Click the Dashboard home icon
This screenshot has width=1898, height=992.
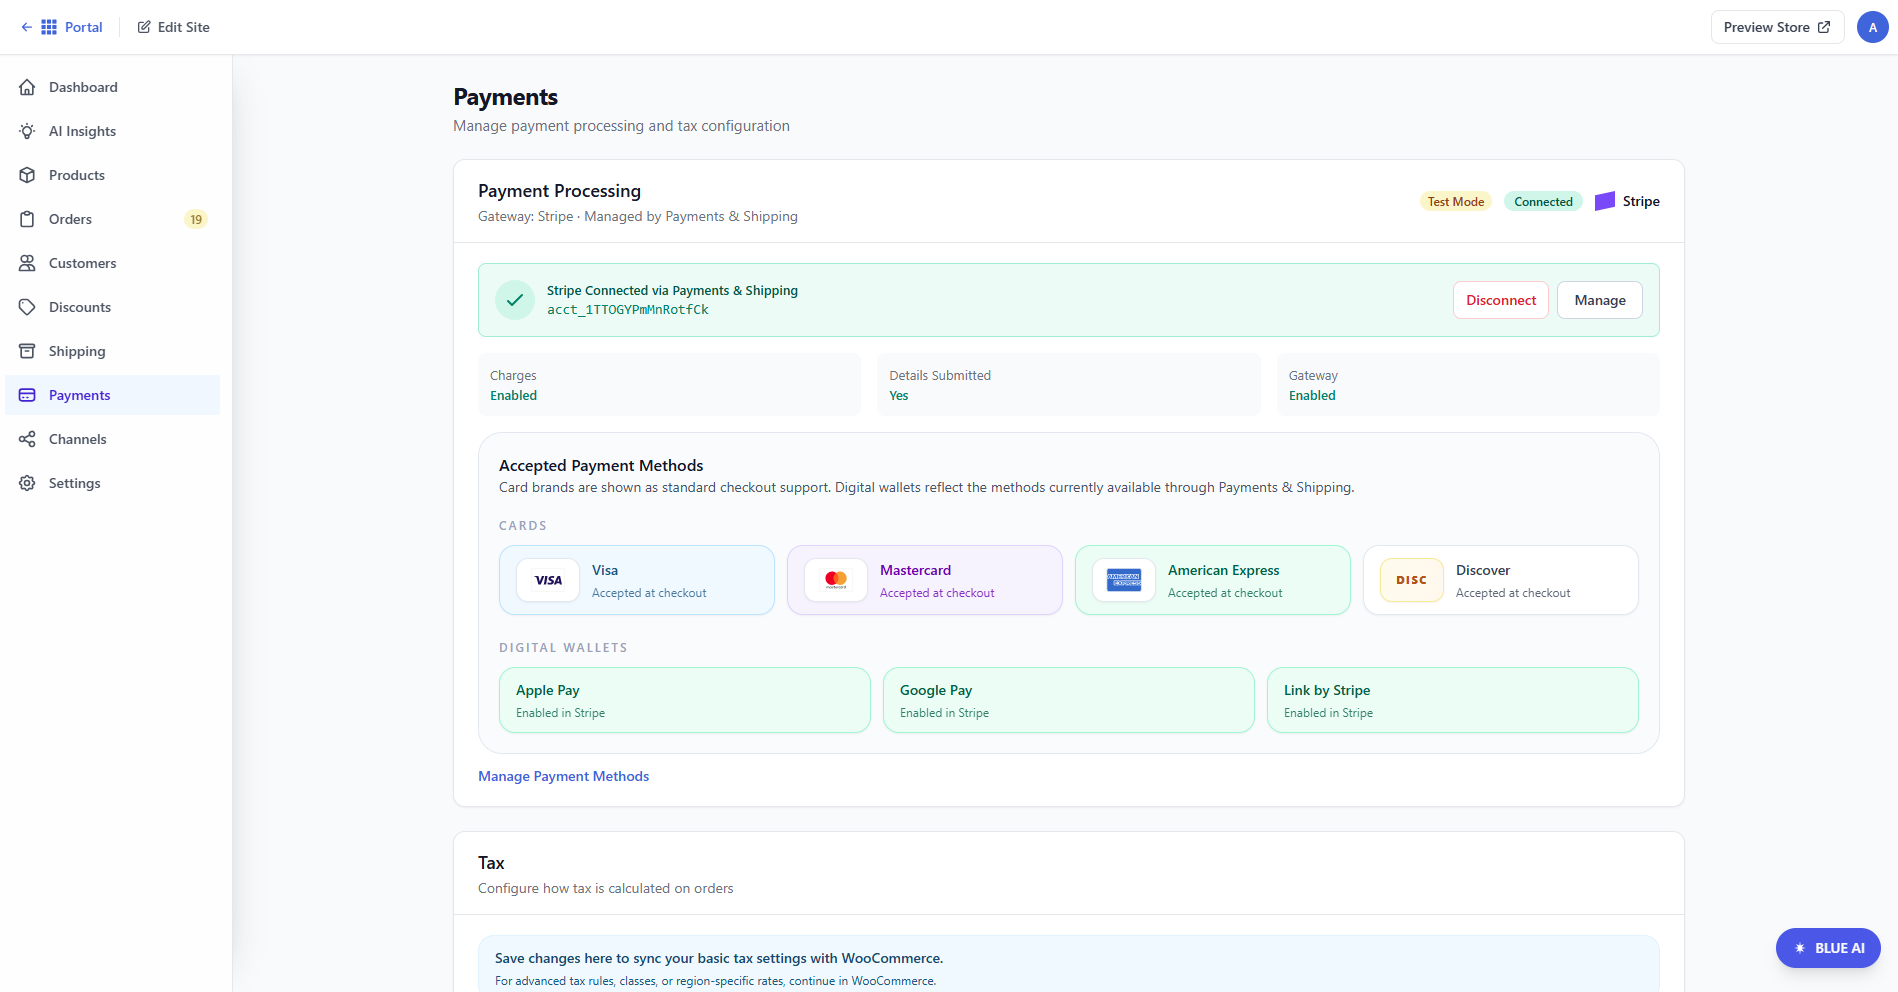point(27,87)
